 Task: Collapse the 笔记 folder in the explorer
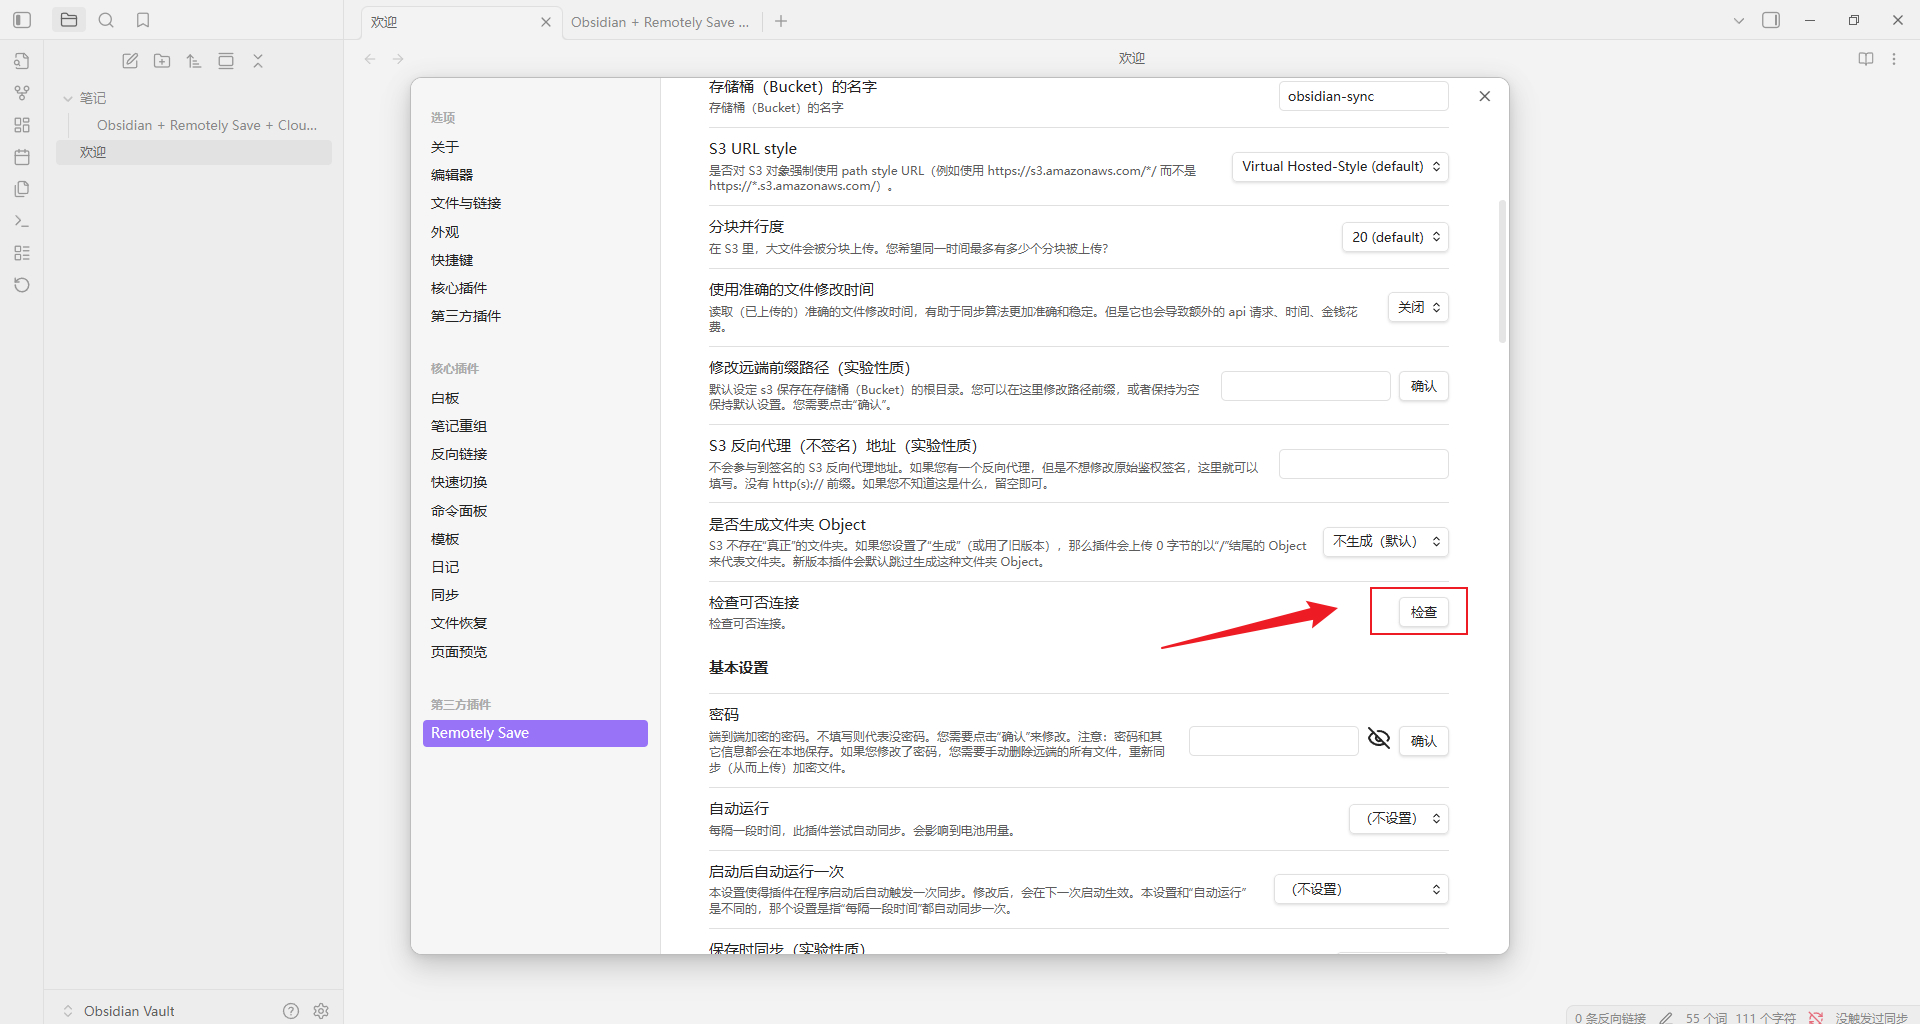click(67, 97)
